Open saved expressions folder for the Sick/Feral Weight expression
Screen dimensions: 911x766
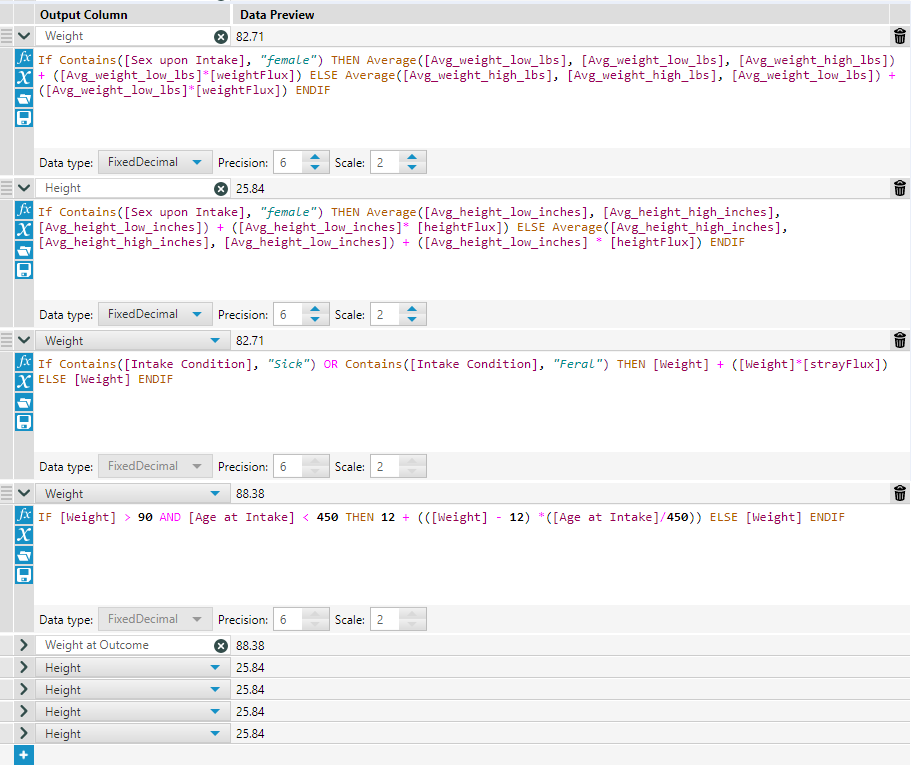[x=24, y=402]
